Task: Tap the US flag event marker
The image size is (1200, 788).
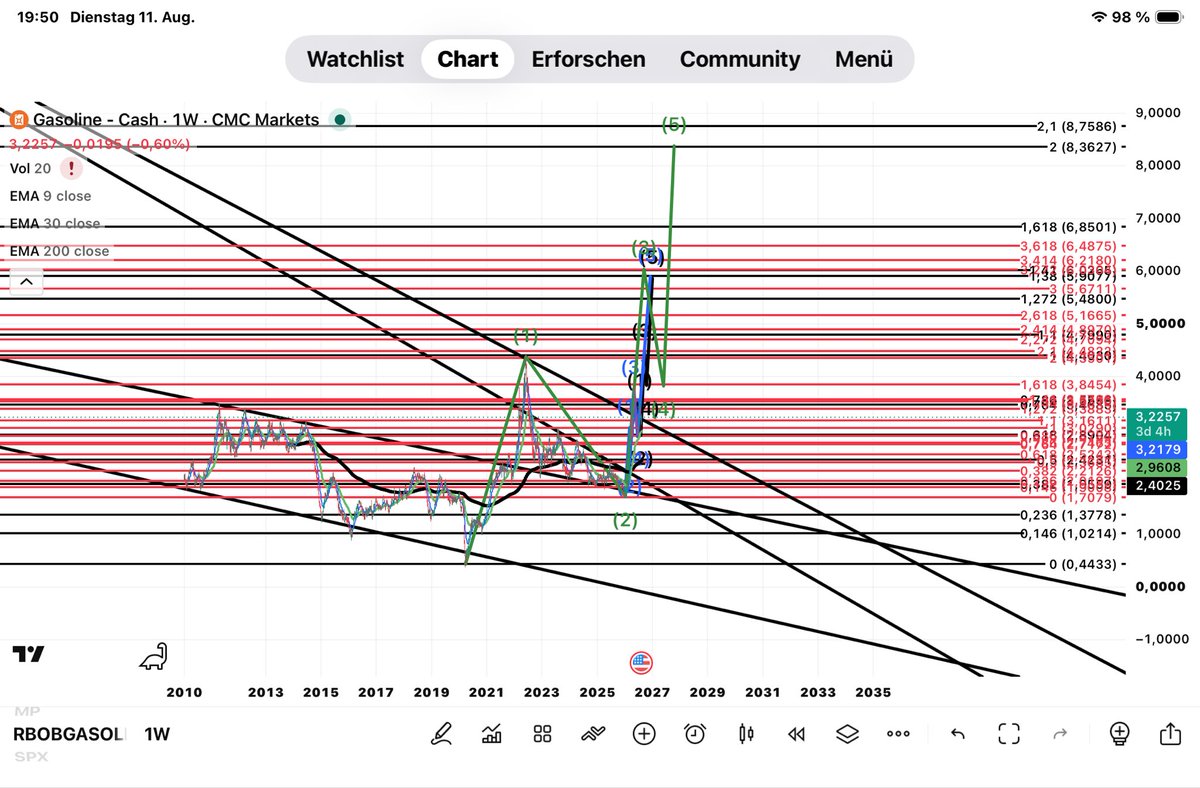Action: click(641, 662)
